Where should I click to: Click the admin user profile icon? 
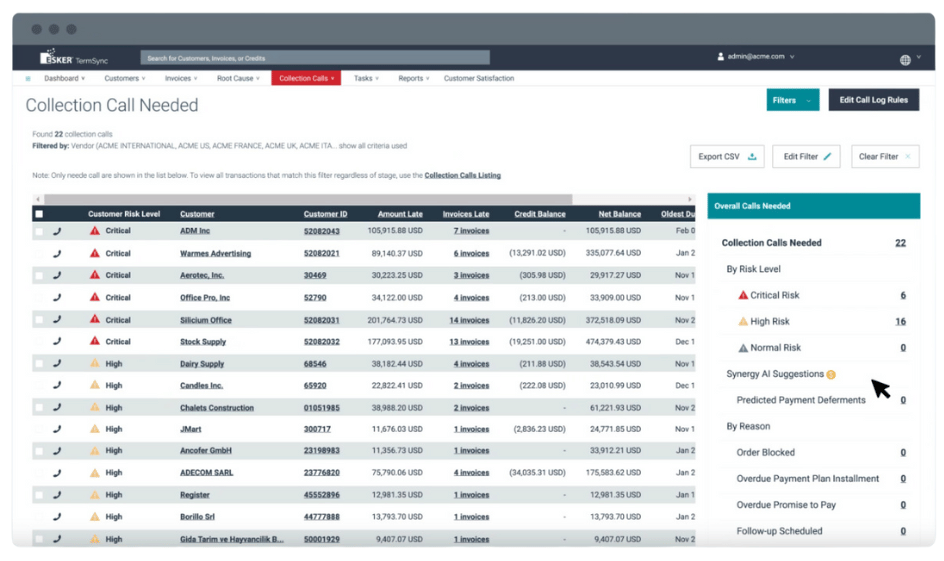pyautogui.click(x=720, y=57)
